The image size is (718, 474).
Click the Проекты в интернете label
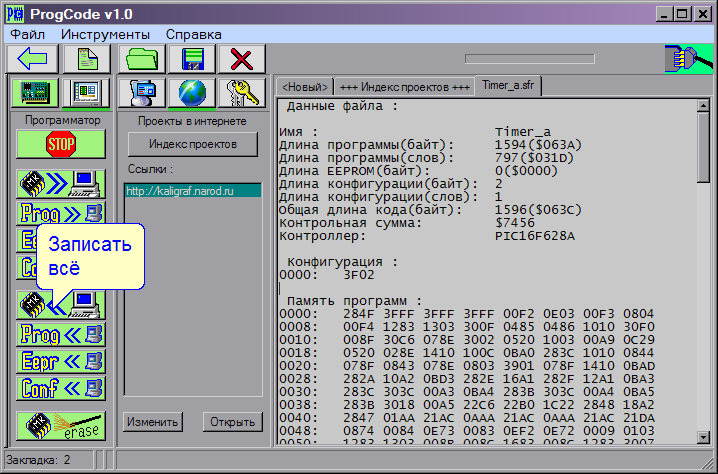(x=192, y=121)
